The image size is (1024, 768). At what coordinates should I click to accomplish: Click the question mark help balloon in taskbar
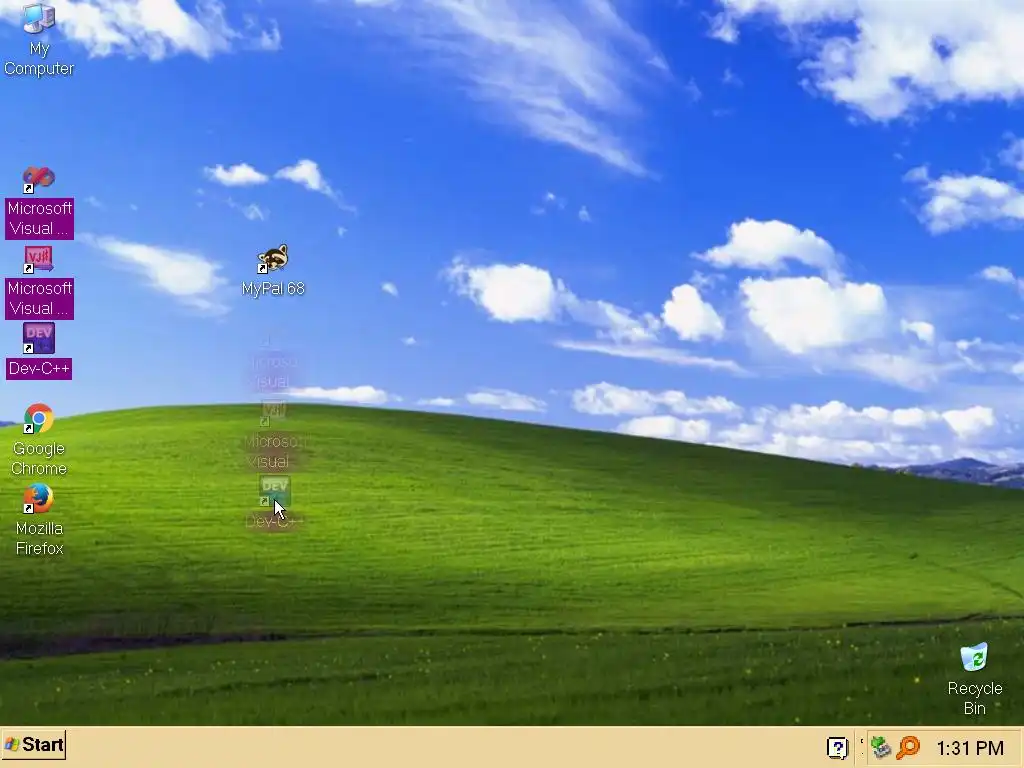coord(837,747)
